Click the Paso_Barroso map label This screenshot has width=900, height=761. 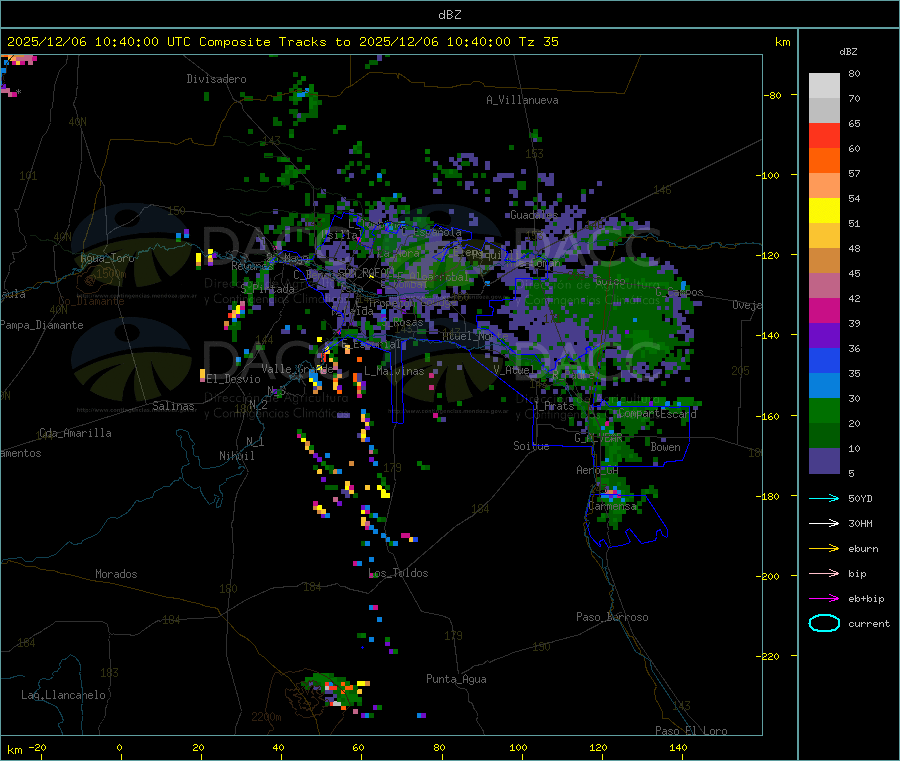(x=612, y=617)
